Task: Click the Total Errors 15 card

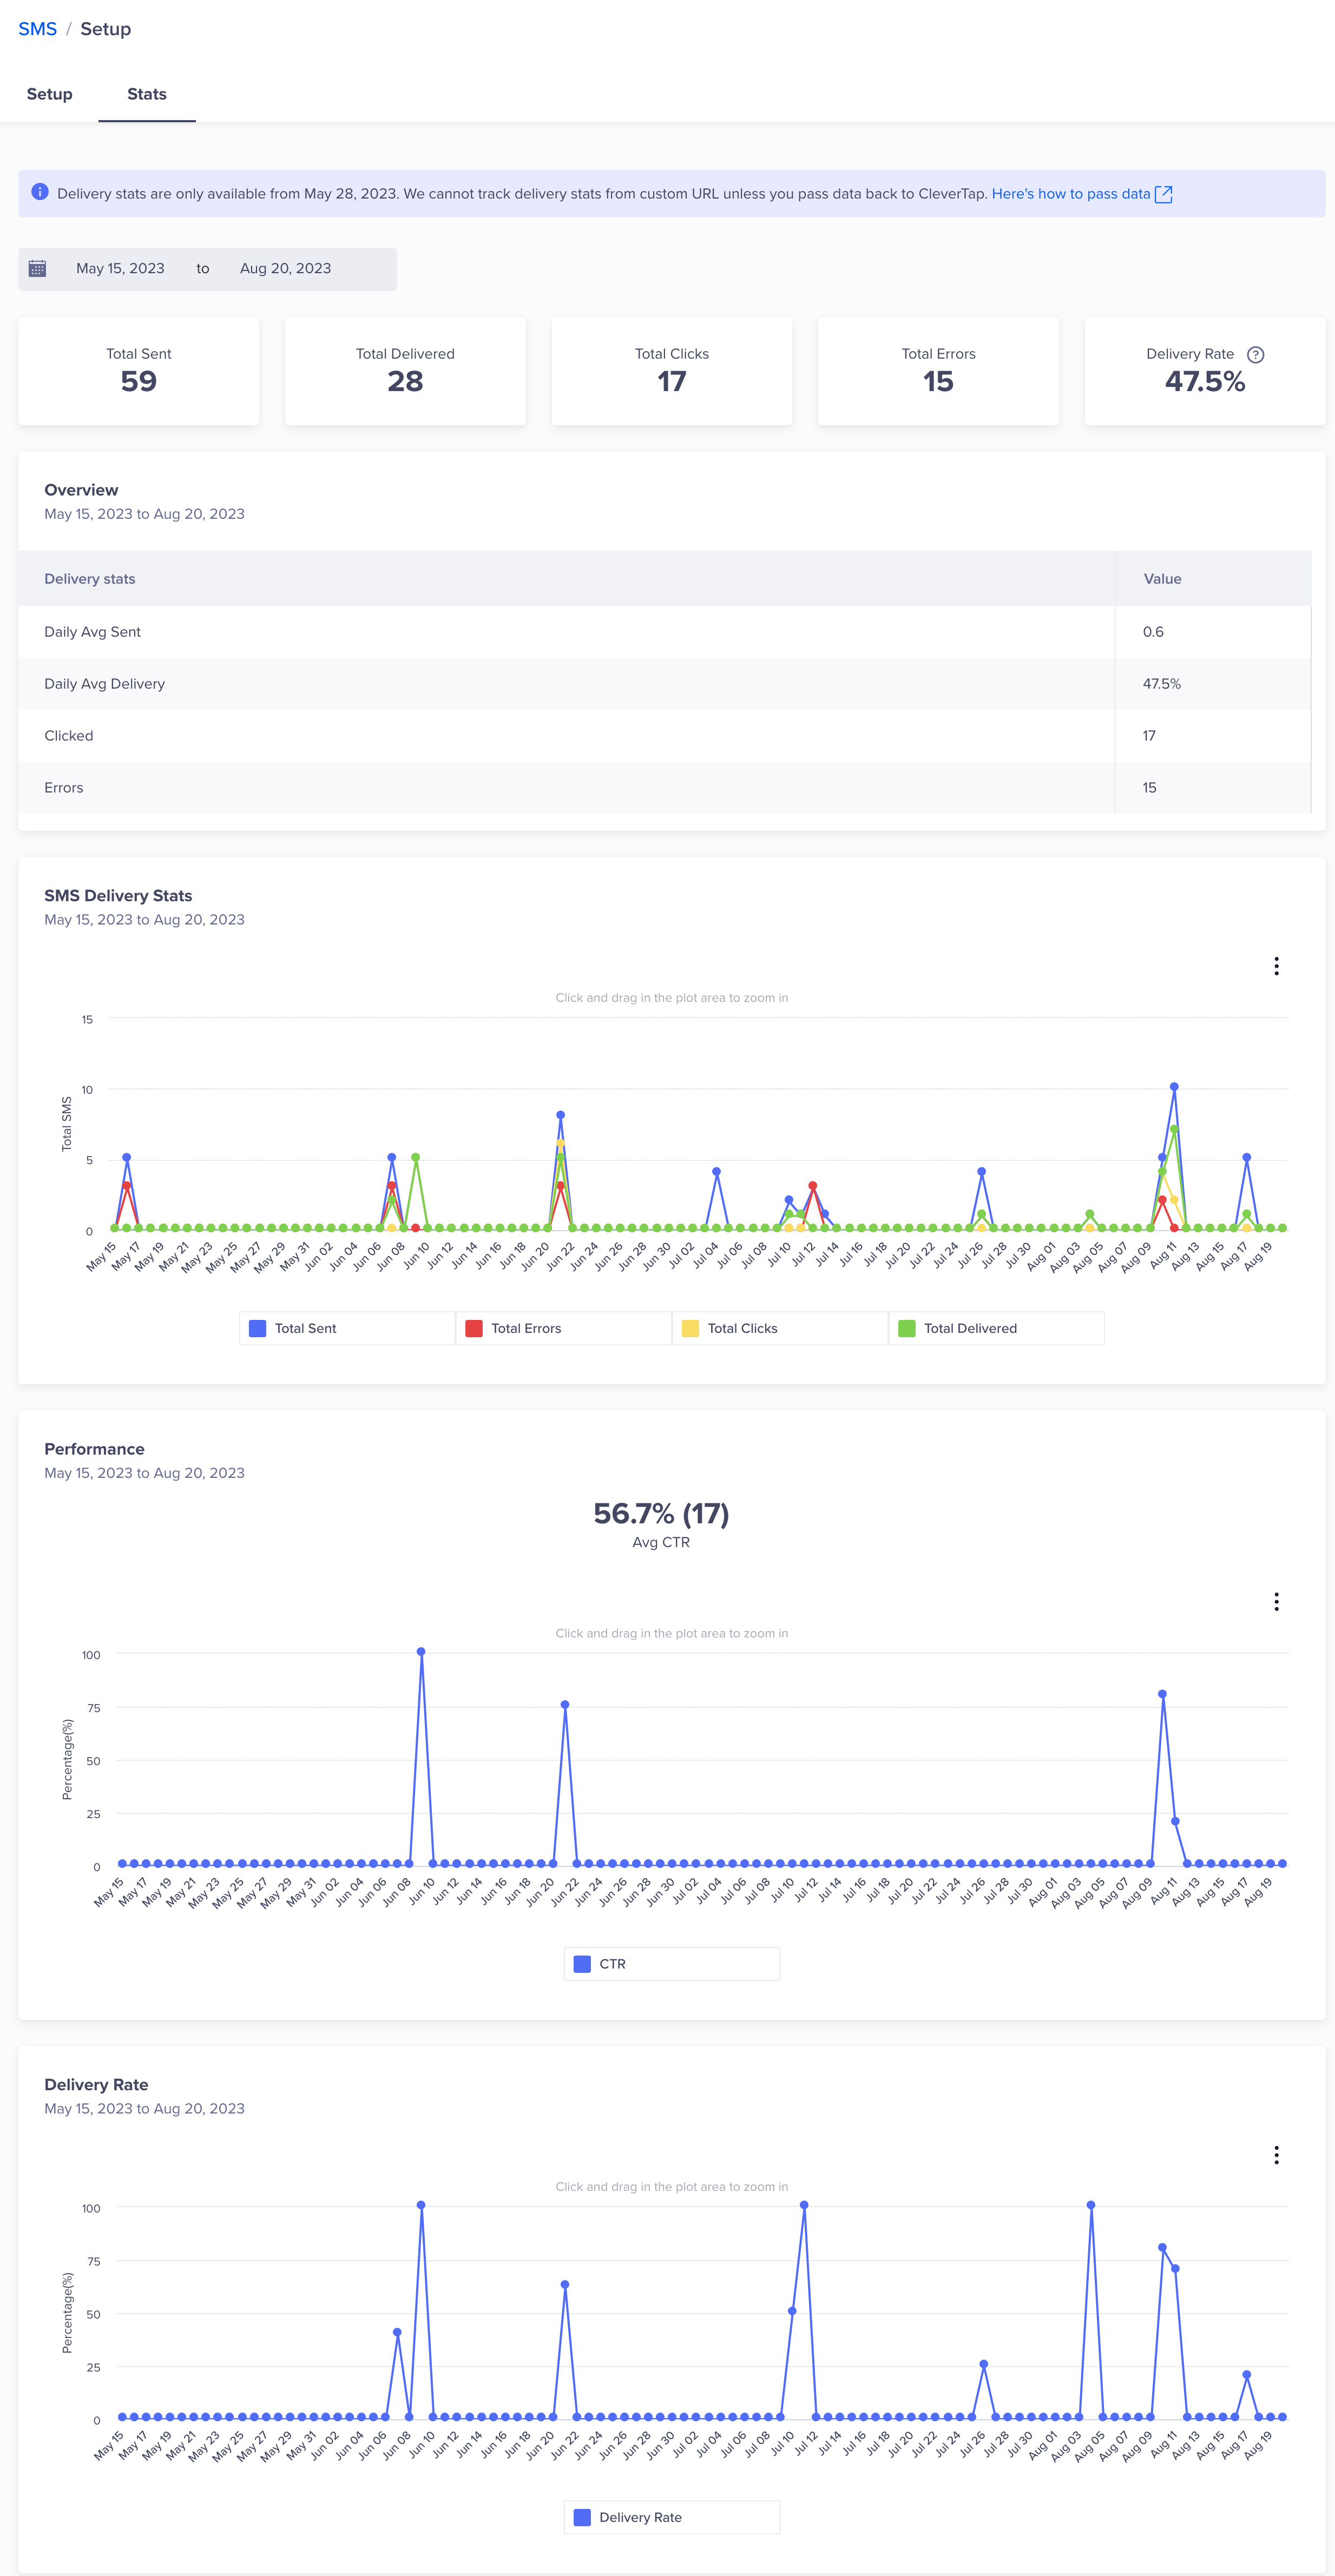Action: tap(938, 371)
